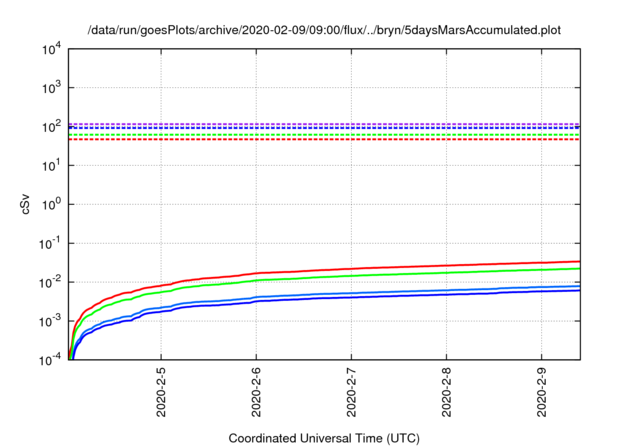Click the 2020-2-5 date label

[161, 392]
